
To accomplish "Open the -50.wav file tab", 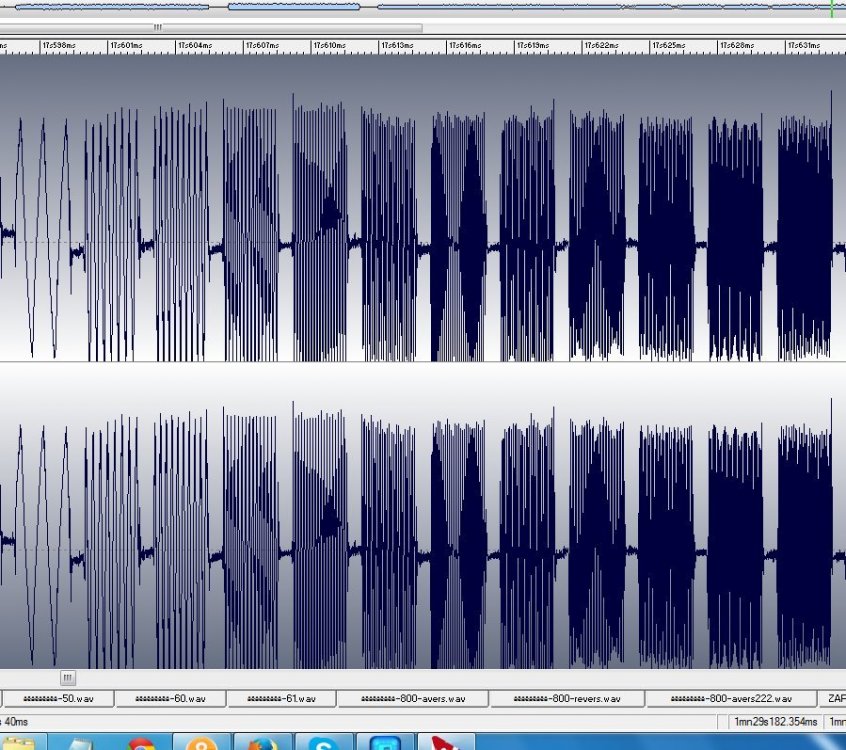I will (x=55, y=698).
